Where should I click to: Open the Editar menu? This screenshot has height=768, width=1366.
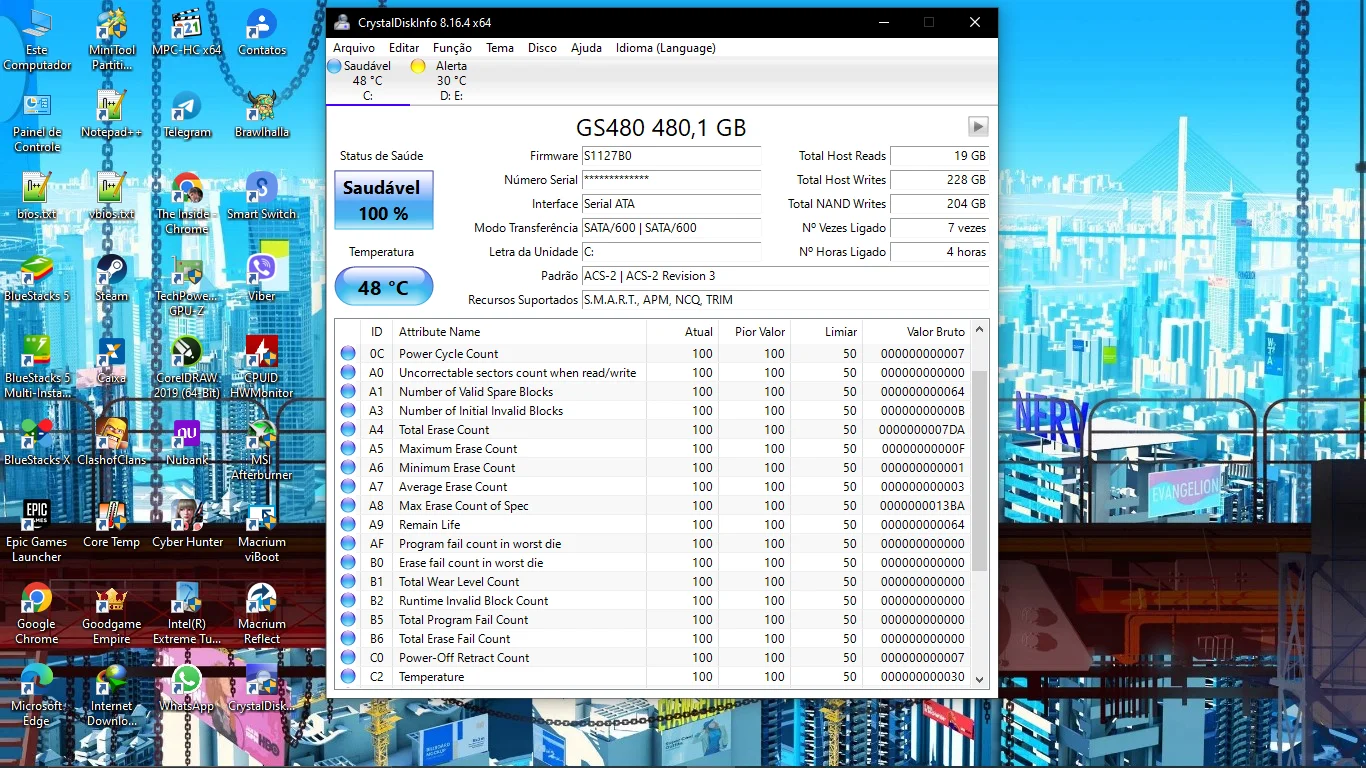[x=404, y=48]
